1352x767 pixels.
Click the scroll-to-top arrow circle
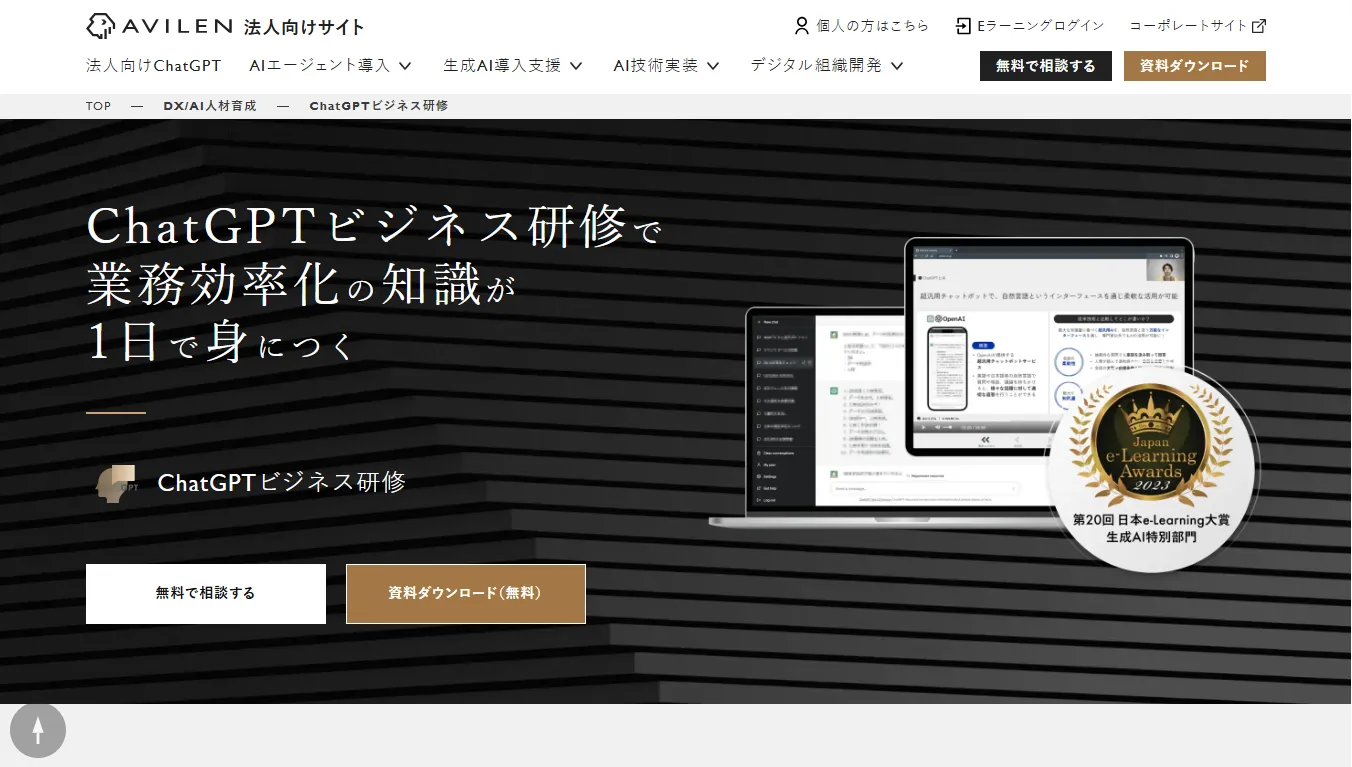pyautogui.click(x=38, y=731)
